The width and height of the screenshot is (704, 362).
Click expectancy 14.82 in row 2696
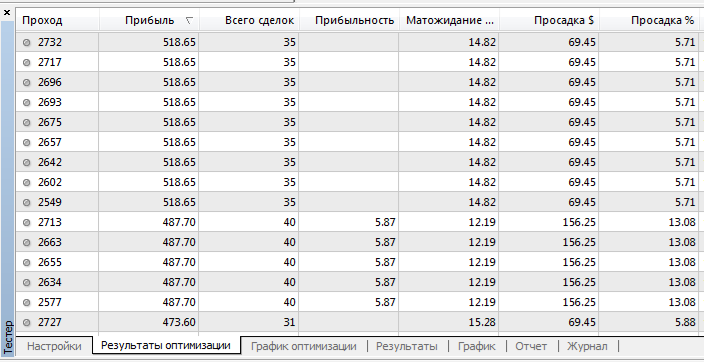pyautogui.click(x=482, y=82)
